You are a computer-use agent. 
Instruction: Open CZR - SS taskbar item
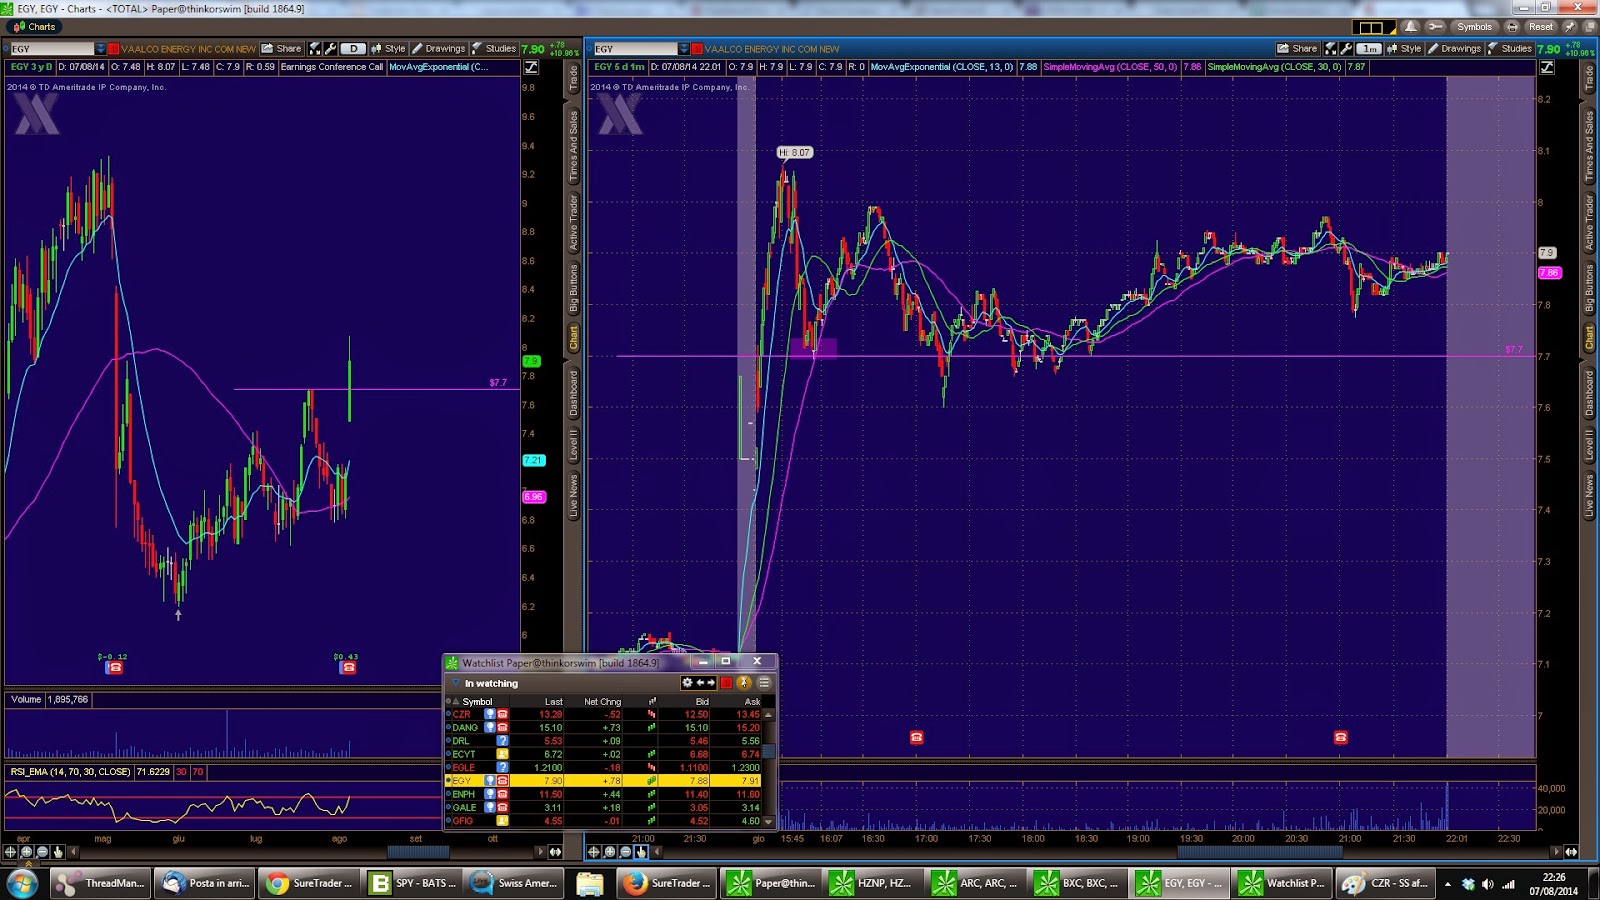(1385, 883)
